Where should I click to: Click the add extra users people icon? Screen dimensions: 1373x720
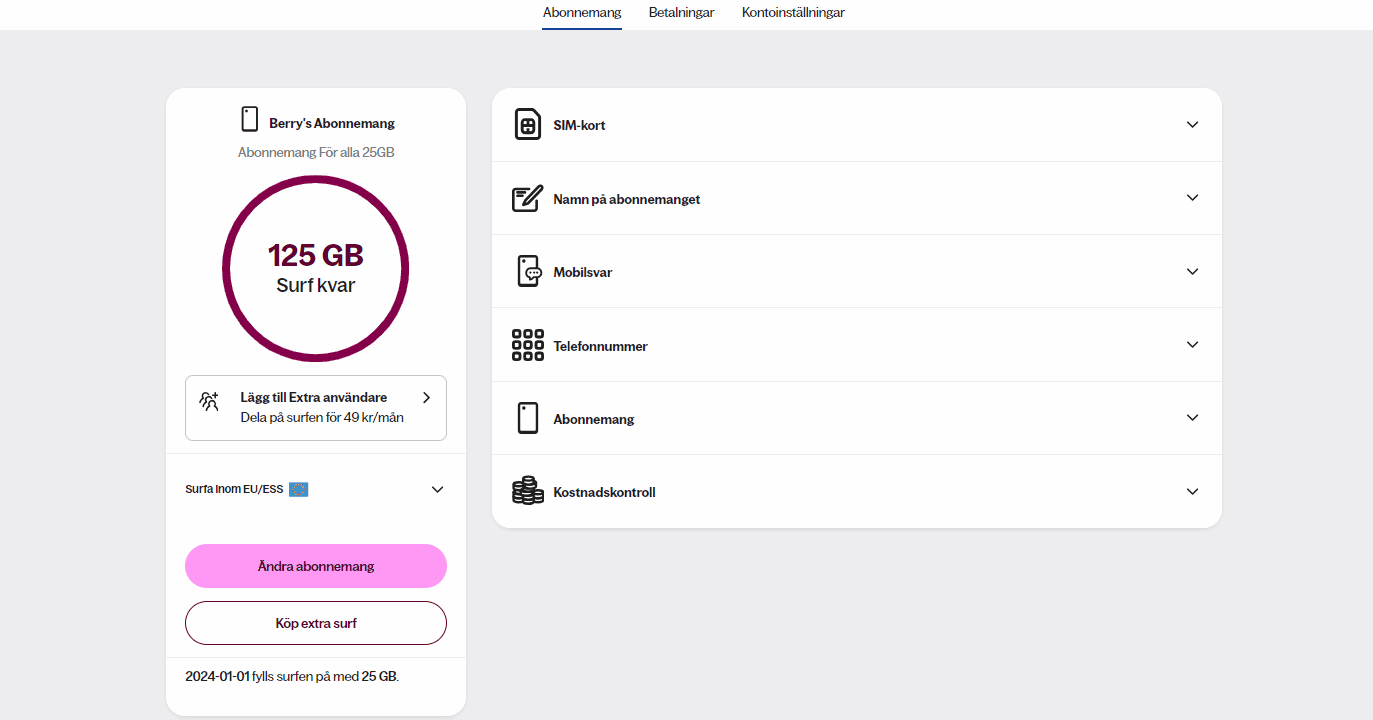pyautogui.click(x=209, y=402)
